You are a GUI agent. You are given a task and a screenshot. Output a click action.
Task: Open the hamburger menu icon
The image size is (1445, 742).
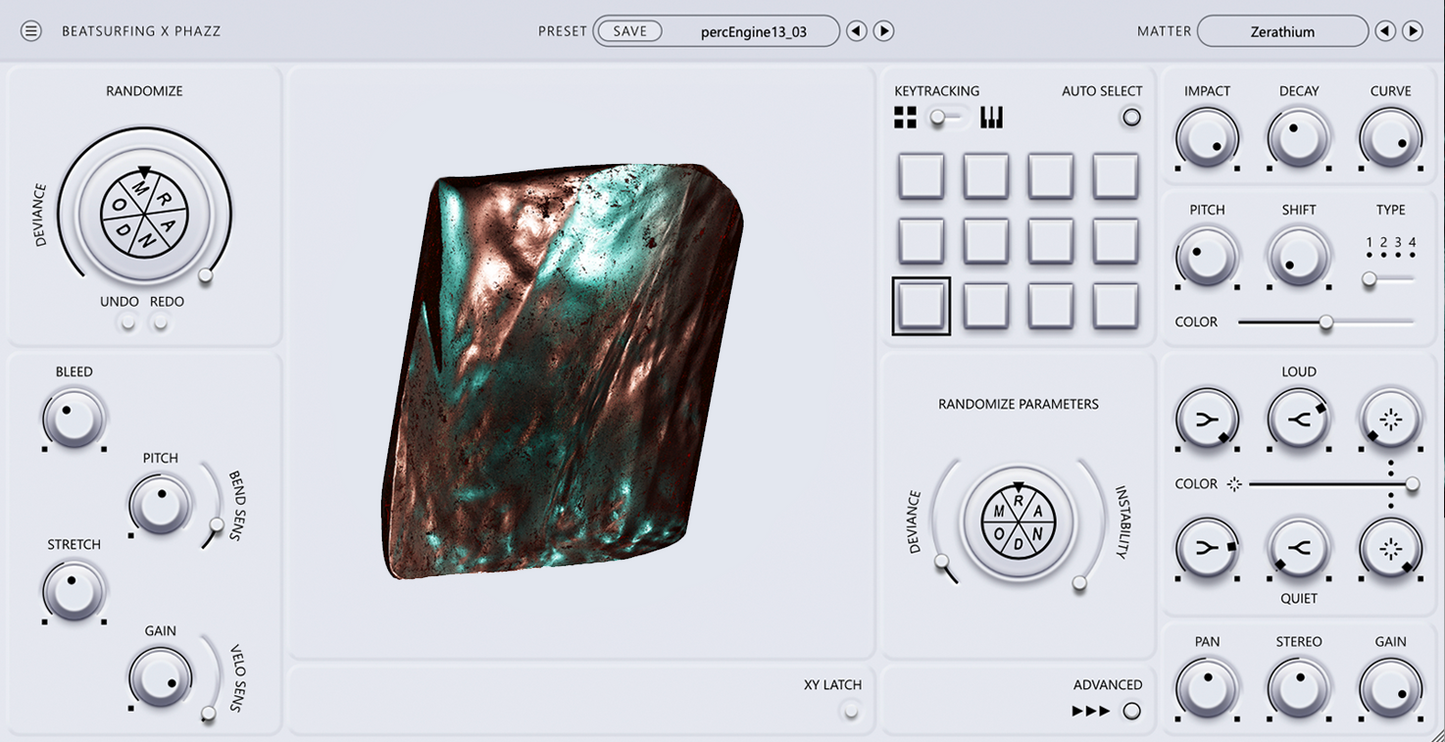[x=31, y=31]
